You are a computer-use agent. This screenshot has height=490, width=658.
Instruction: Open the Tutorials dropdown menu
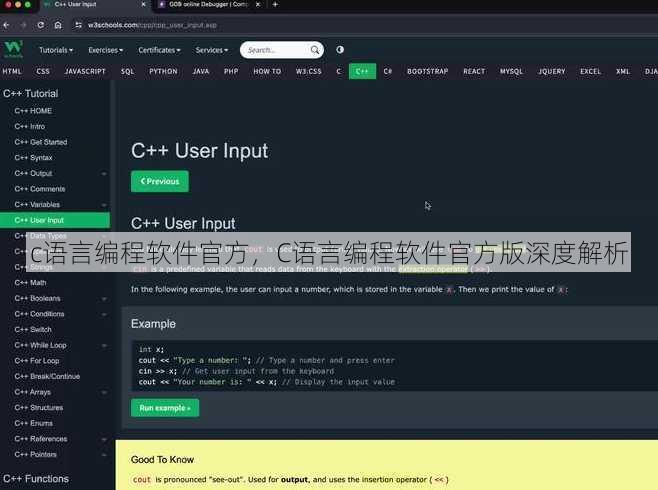pos(56,50)
